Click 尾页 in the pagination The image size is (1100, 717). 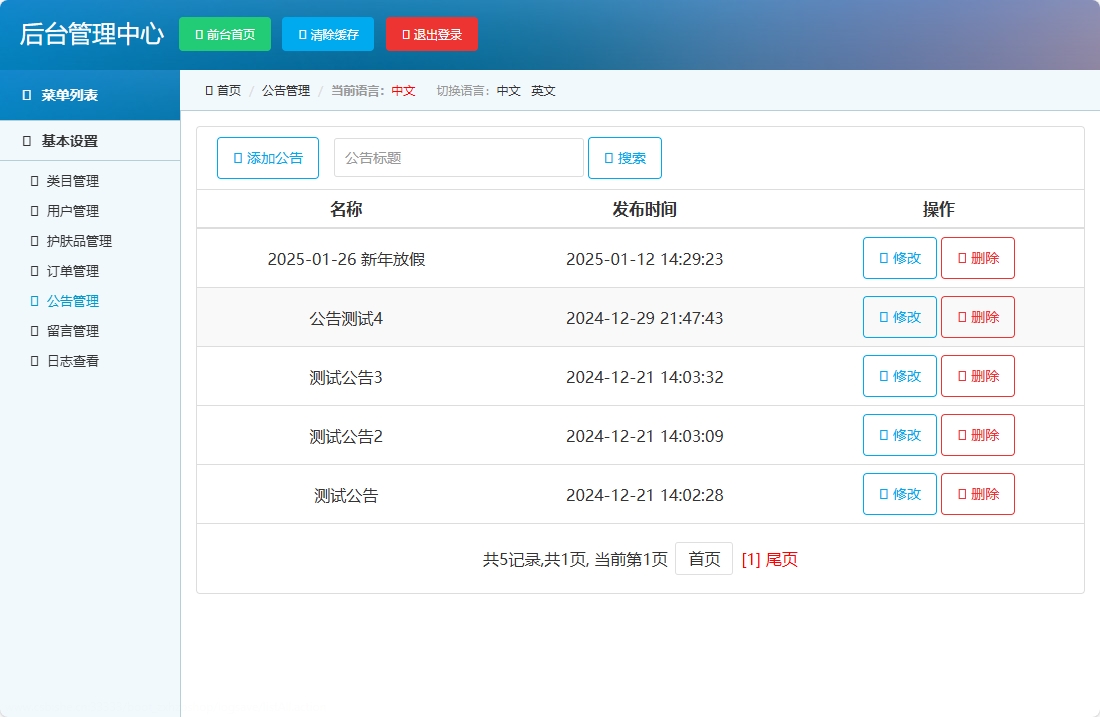tap(781, 559)
